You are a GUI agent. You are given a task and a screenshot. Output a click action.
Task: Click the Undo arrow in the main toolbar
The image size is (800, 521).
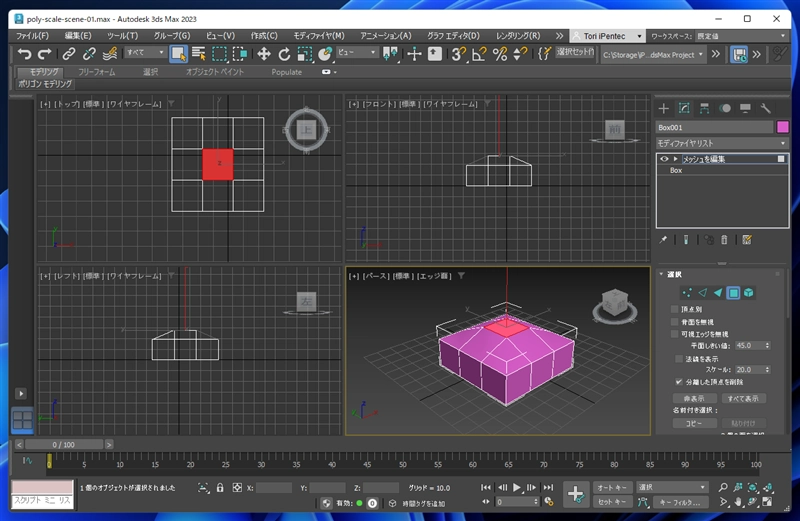24,54
